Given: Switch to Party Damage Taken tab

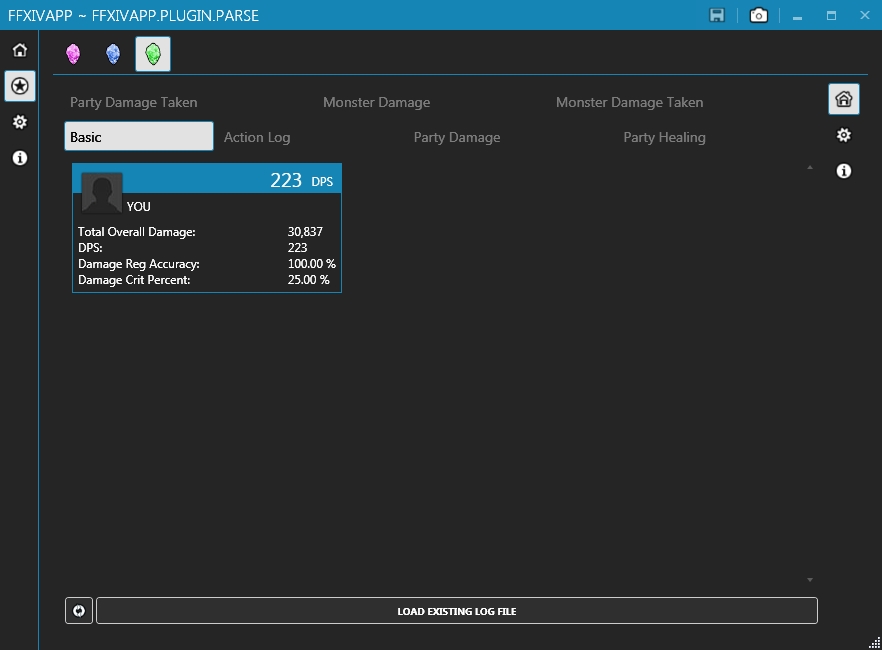Looking at the screenshot, I should pyautogui.click(x=134, y=102).
